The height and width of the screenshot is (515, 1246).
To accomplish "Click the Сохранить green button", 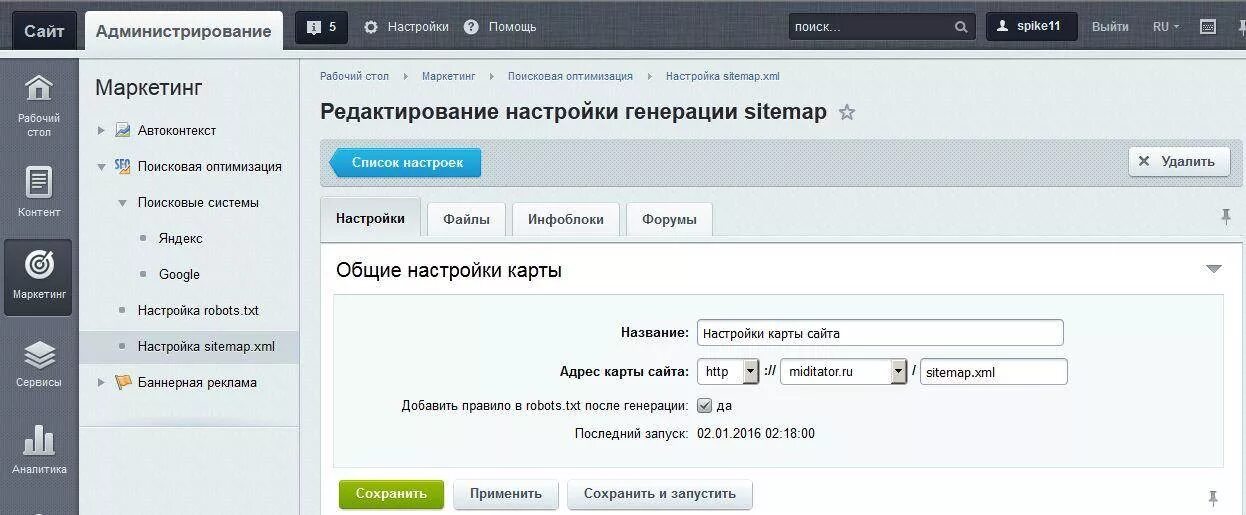I will 391,493.
